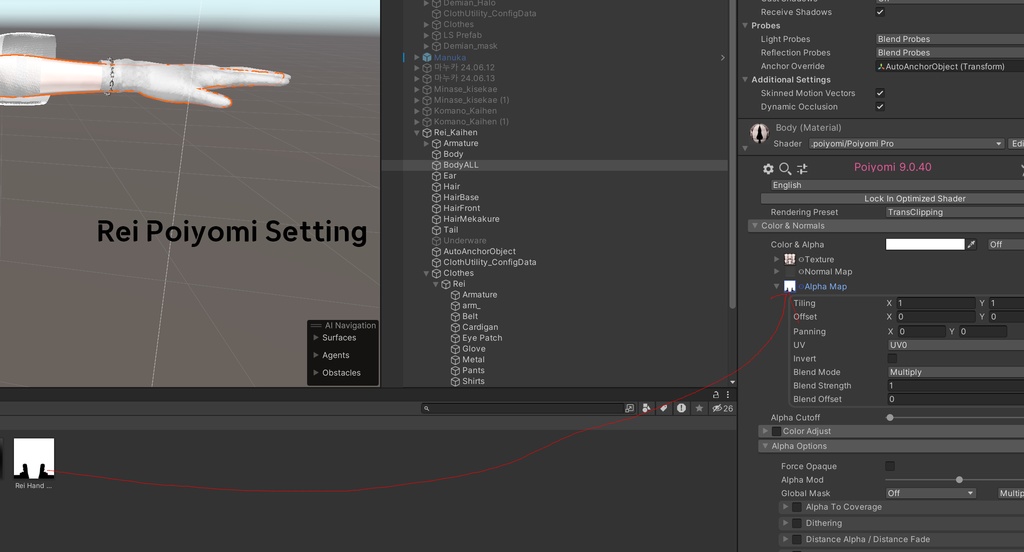Screen dimensions: 1024x552
Task: Click the Alpha Cutoff slider handle
Action: [x=889, y=417]
